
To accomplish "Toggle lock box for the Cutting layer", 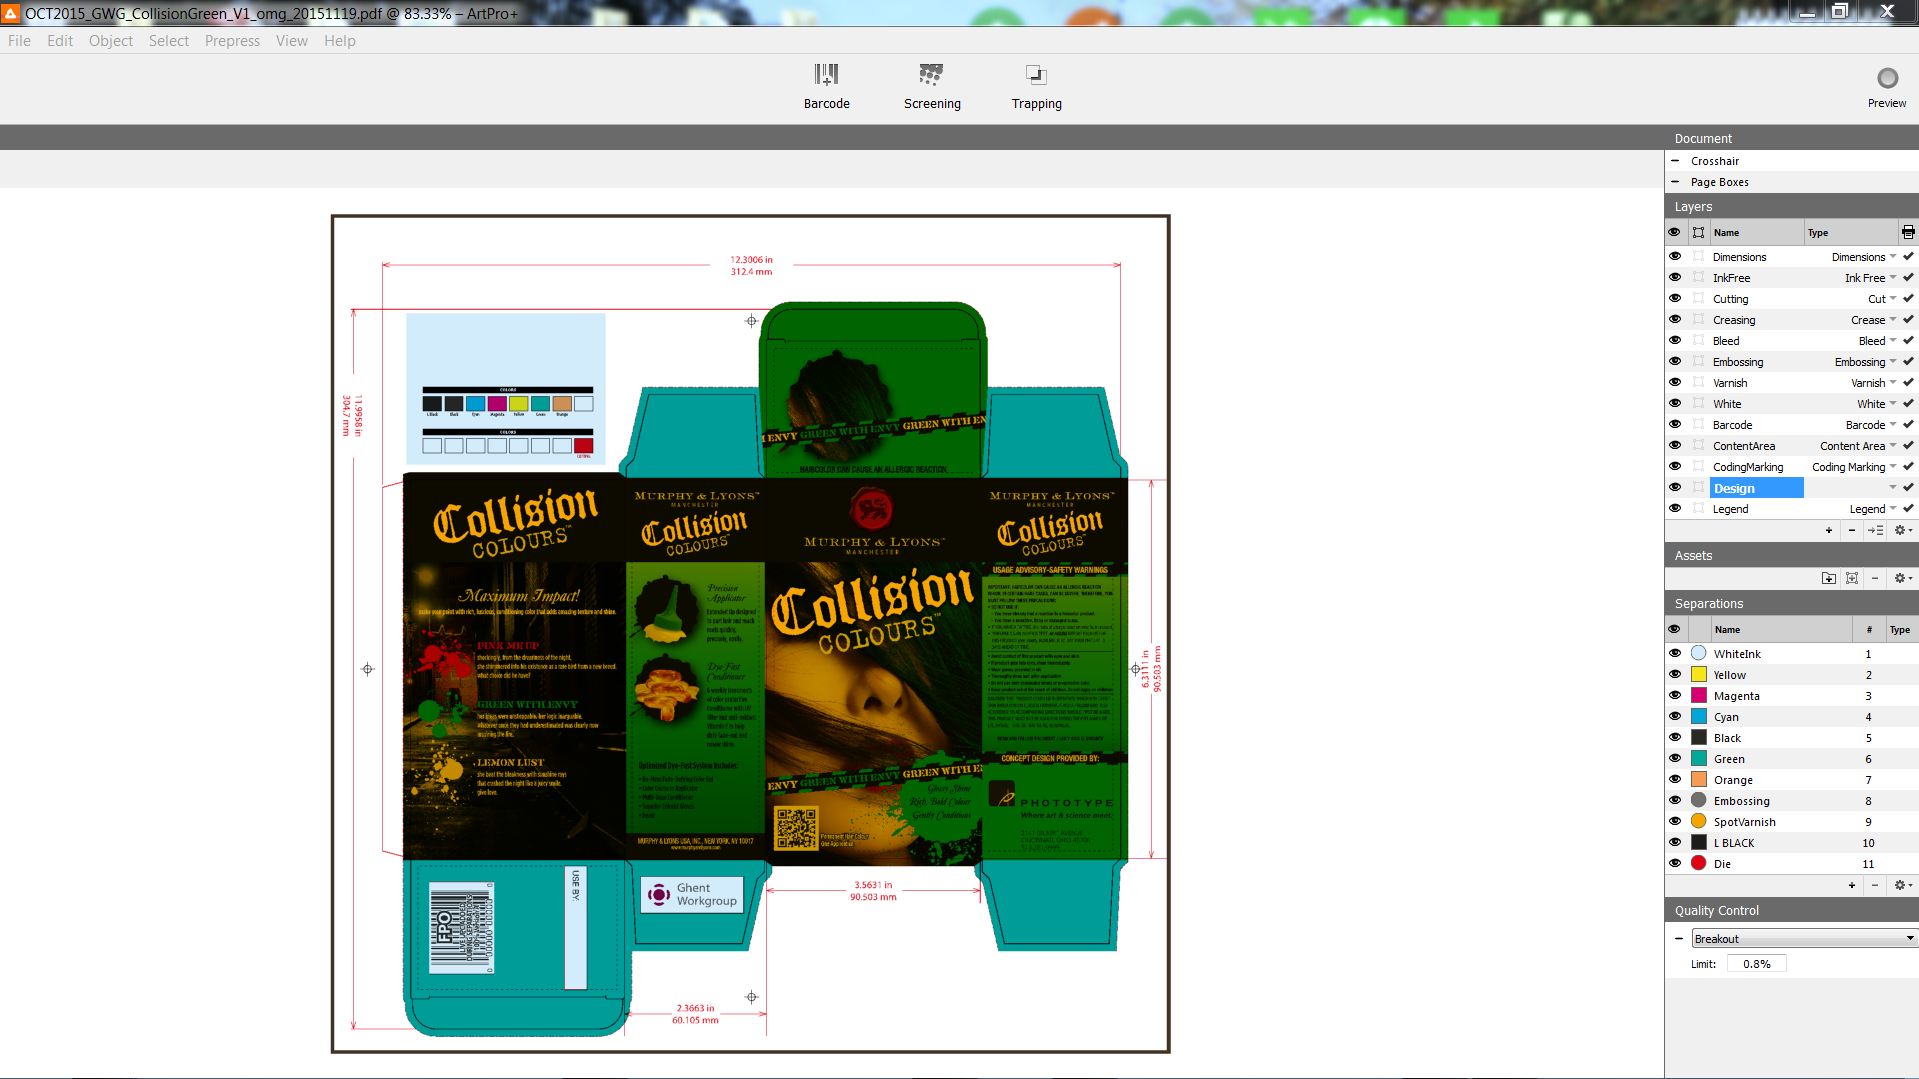I will (1698, 298).
